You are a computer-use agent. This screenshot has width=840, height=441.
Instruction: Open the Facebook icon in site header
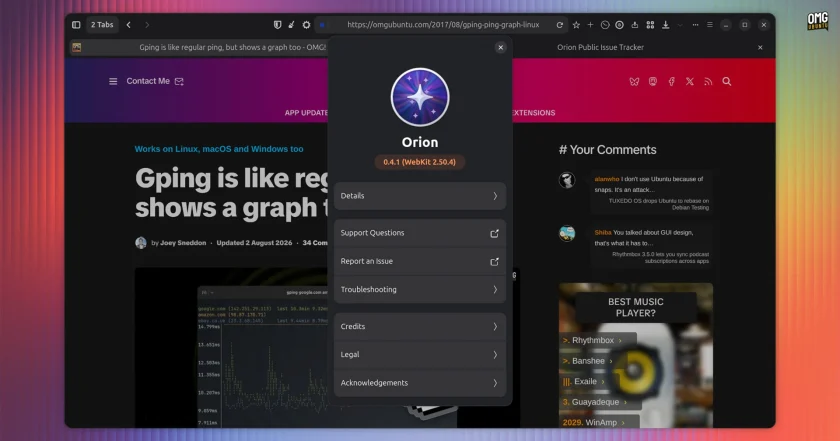671,81
